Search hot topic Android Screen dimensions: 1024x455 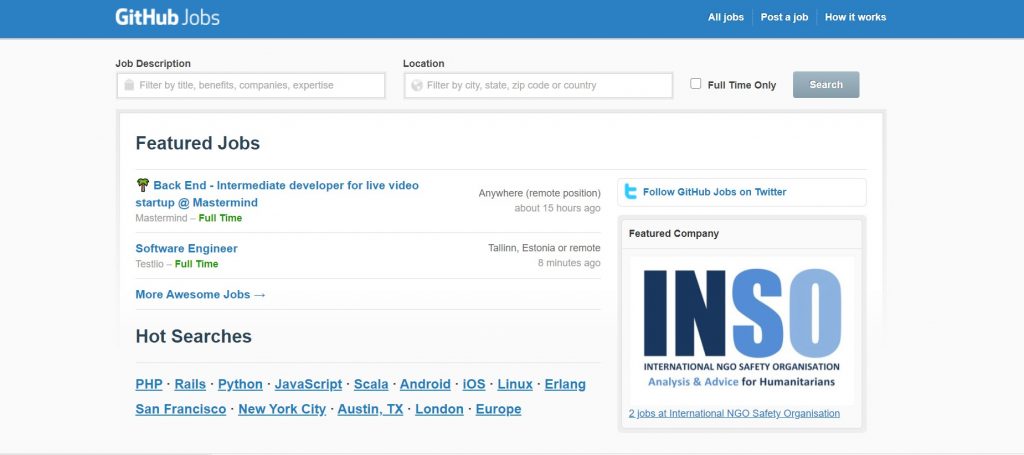(425, 384)
